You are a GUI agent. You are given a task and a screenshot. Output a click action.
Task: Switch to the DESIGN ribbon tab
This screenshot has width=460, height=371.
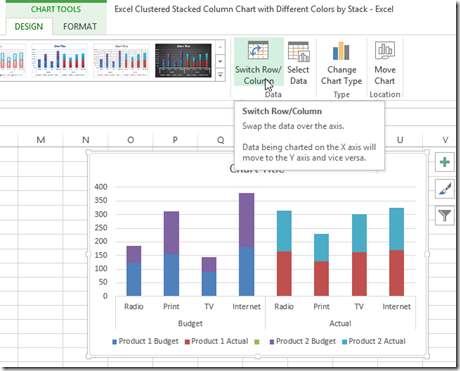tap(29, 26)
